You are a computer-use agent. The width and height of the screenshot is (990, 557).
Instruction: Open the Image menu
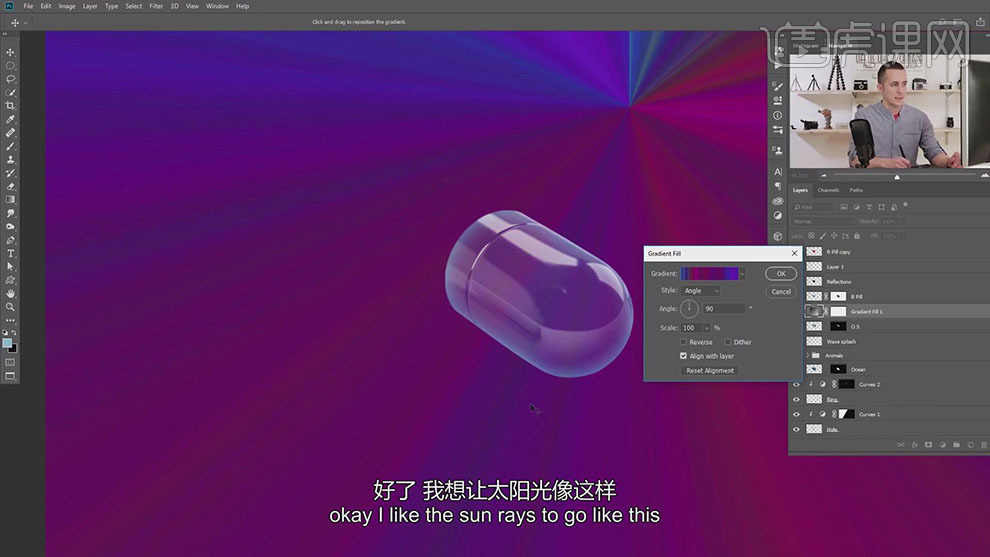pos(67,6)
